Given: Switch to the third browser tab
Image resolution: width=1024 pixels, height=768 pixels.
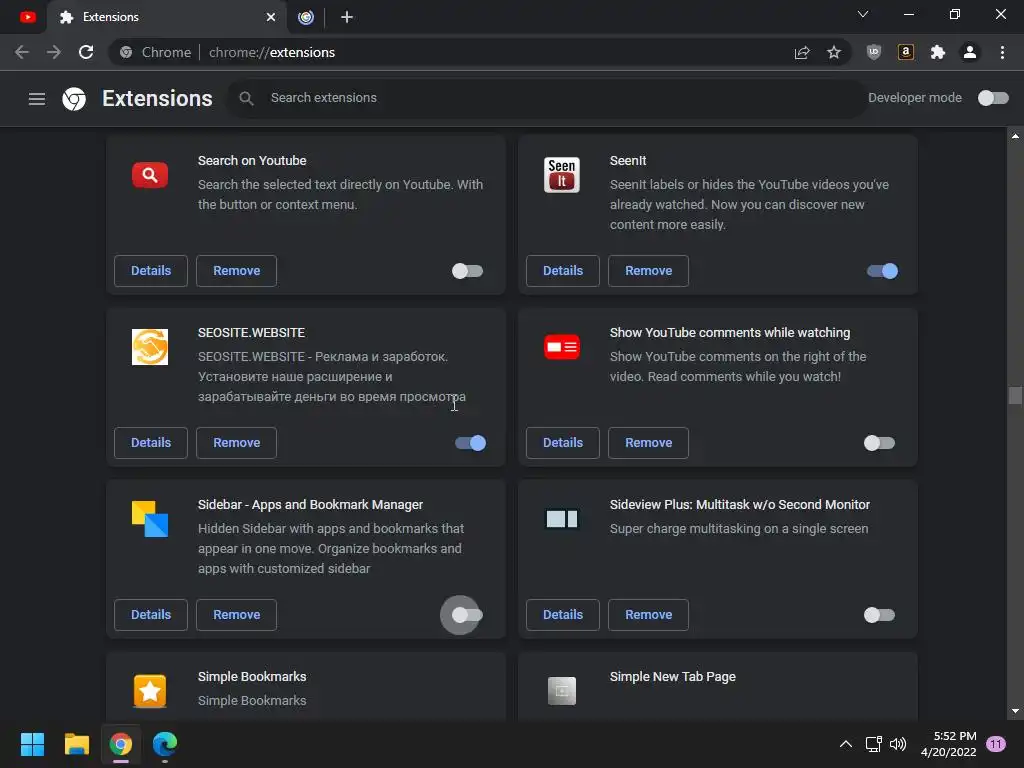Looking at the screenshot, I should point(306,17).
